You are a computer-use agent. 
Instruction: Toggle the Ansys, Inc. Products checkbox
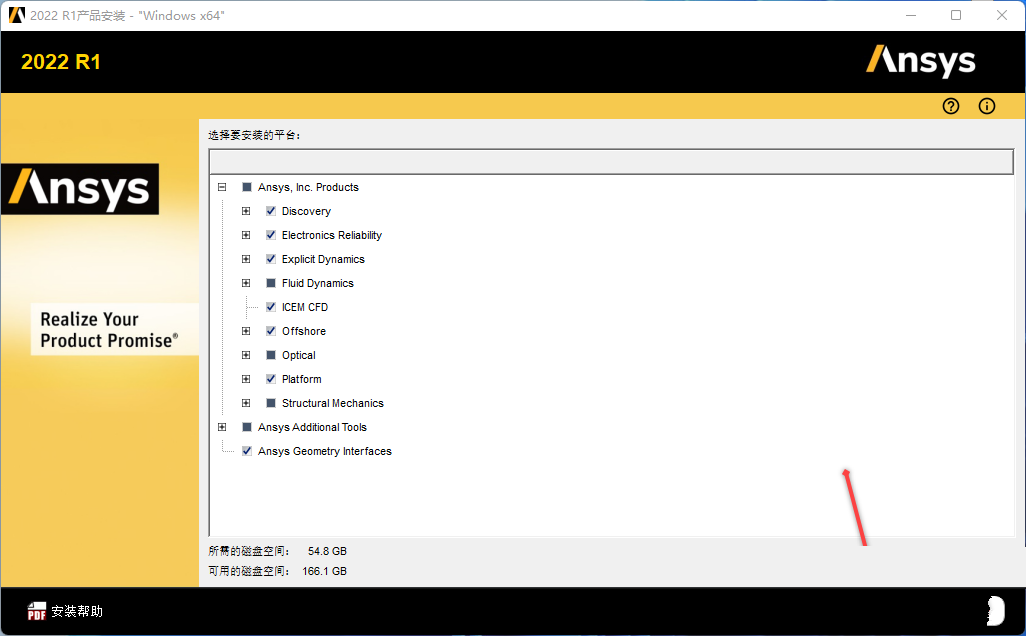point(247,187)
